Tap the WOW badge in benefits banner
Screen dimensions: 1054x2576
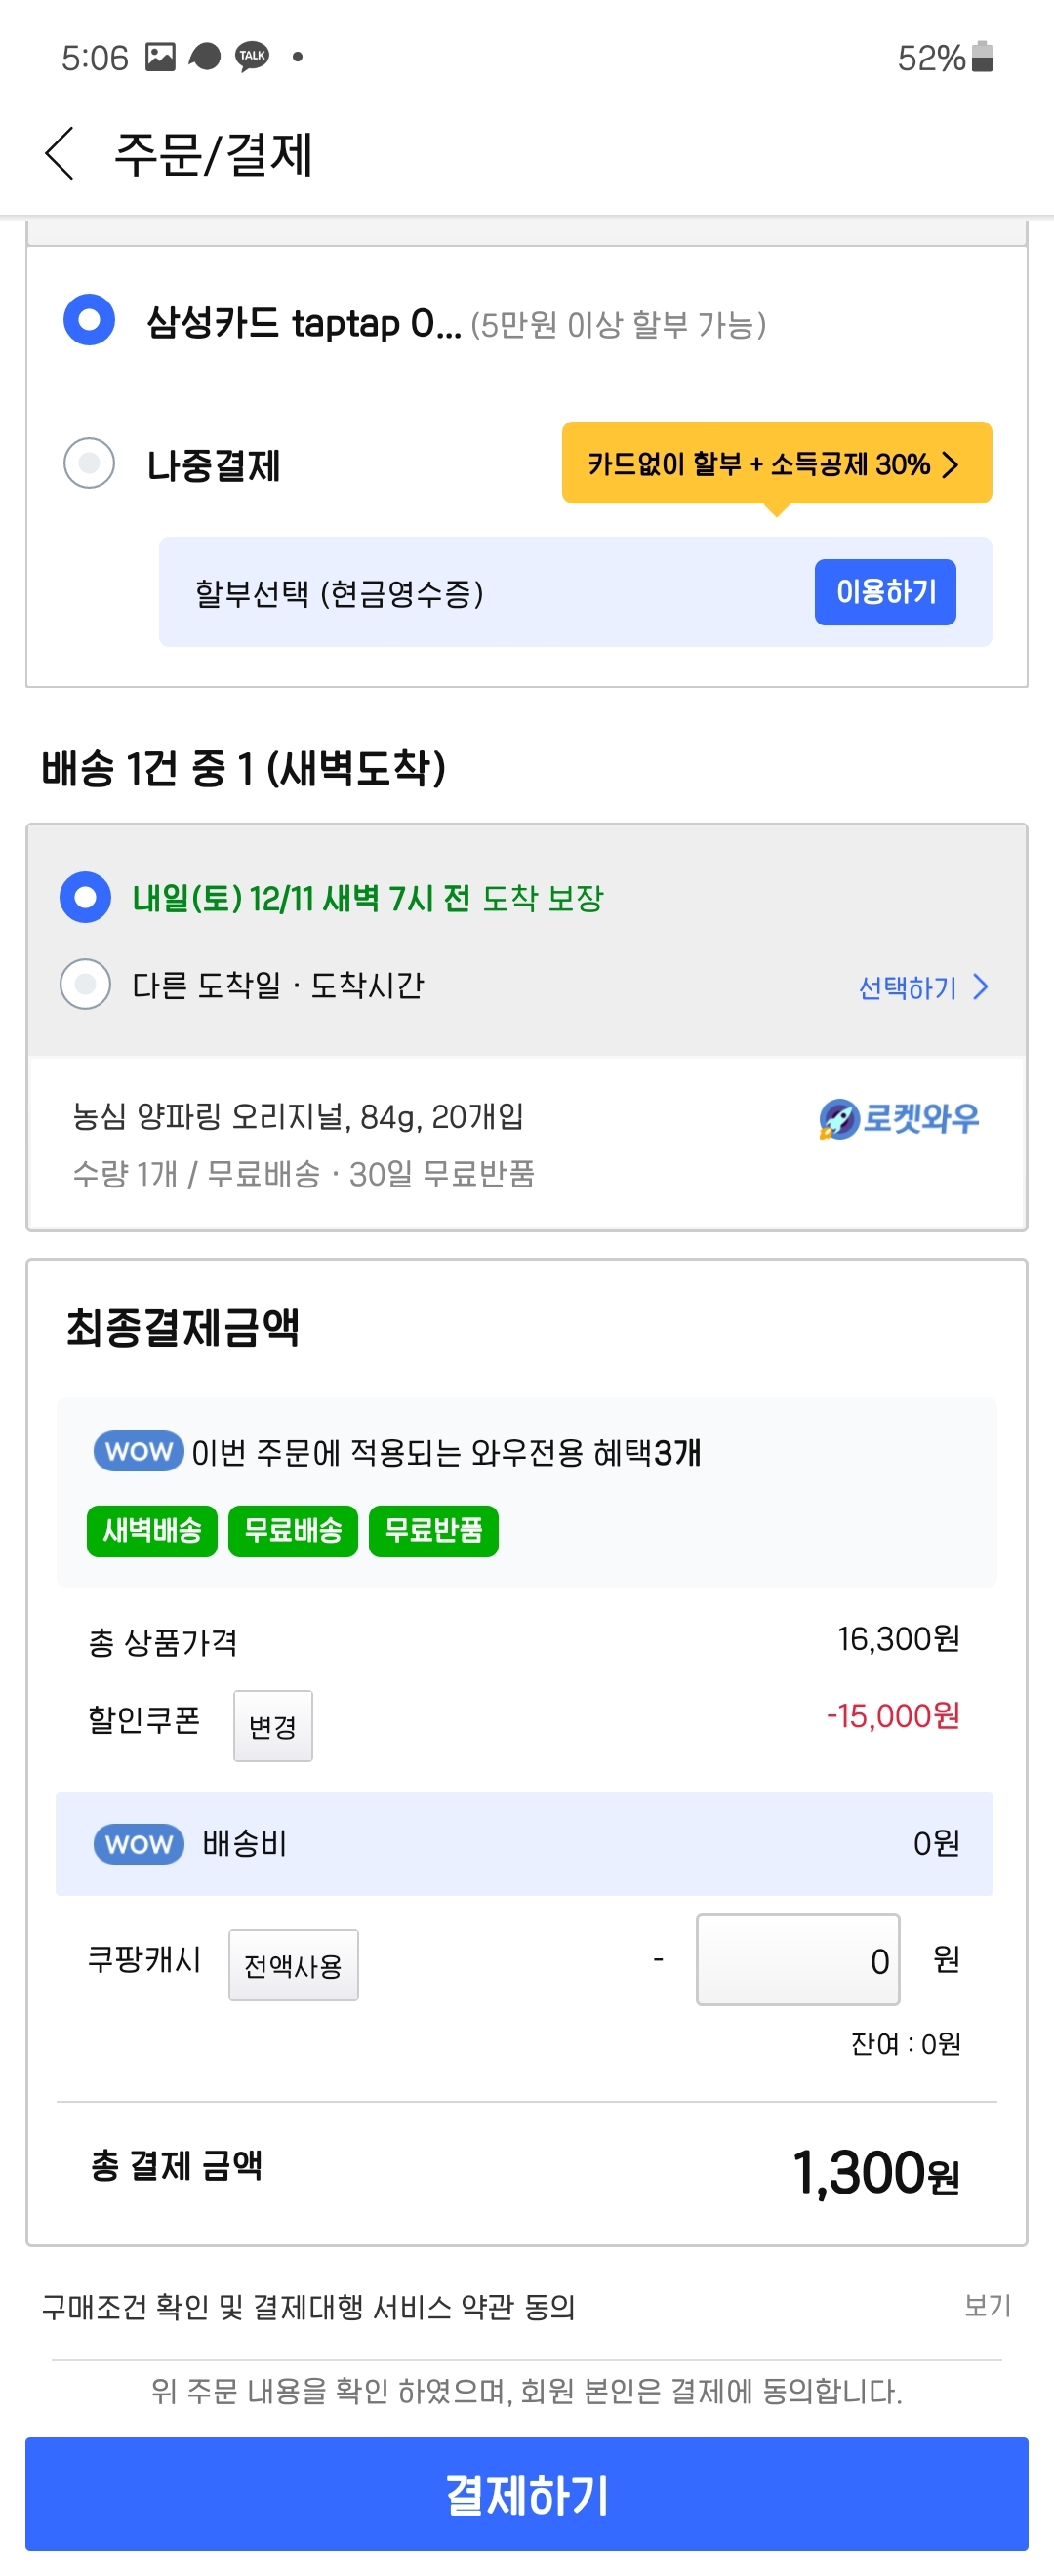(x=138, y=1451)
